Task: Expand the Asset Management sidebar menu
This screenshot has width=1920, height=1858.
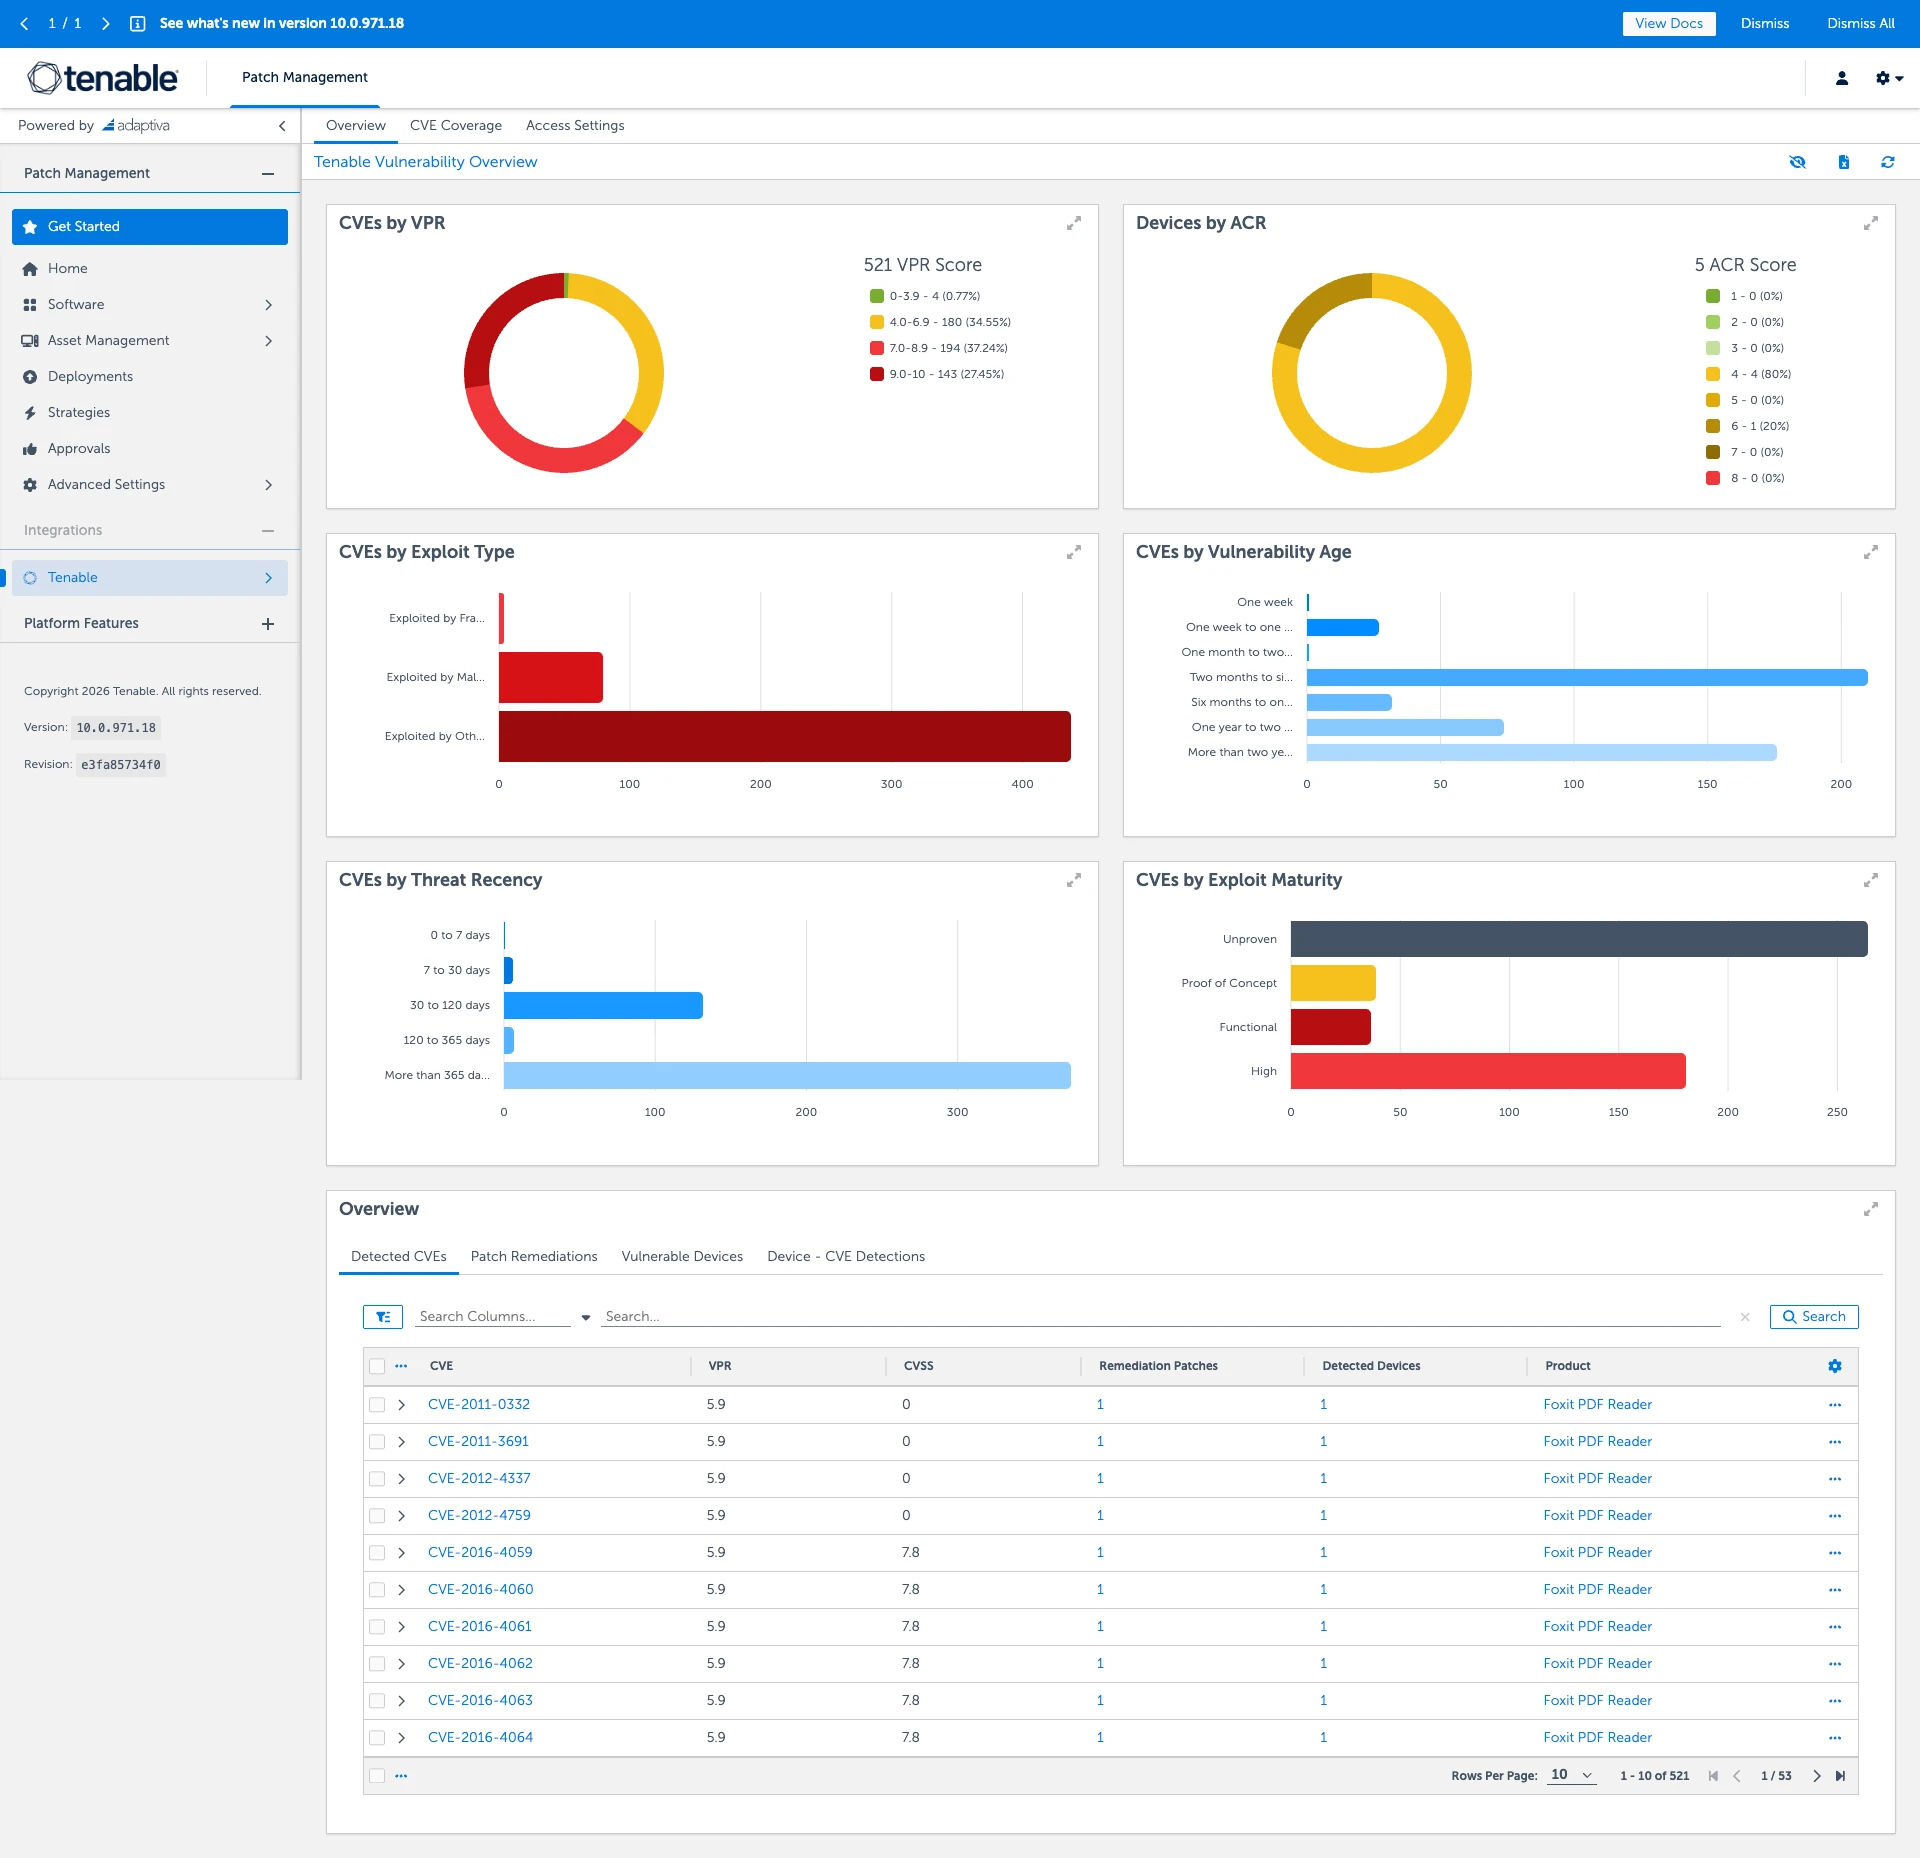Action: (150, 341)
